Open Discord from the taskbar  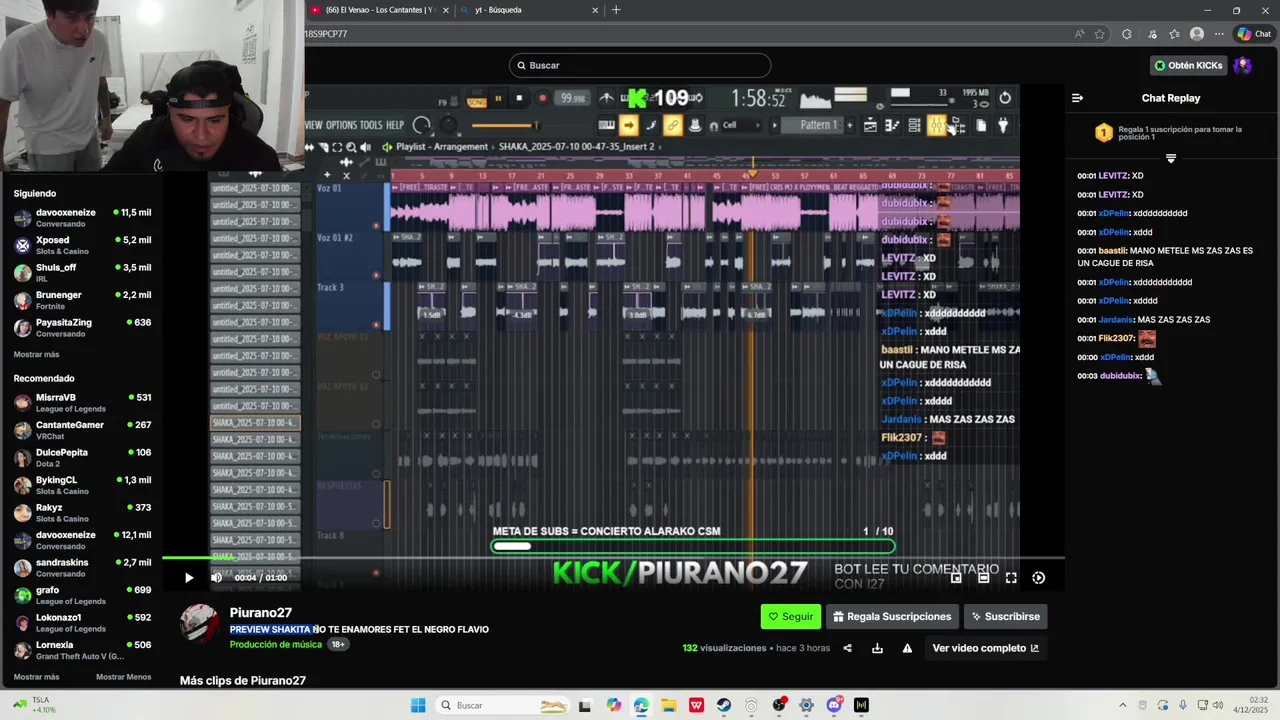pyautogui.click(x=834, y=705)
